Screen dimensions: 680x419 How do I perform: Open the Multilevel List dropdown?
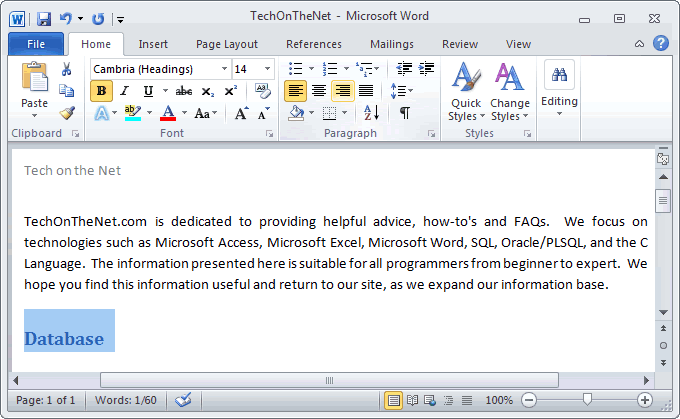click(x=376, y=69)
